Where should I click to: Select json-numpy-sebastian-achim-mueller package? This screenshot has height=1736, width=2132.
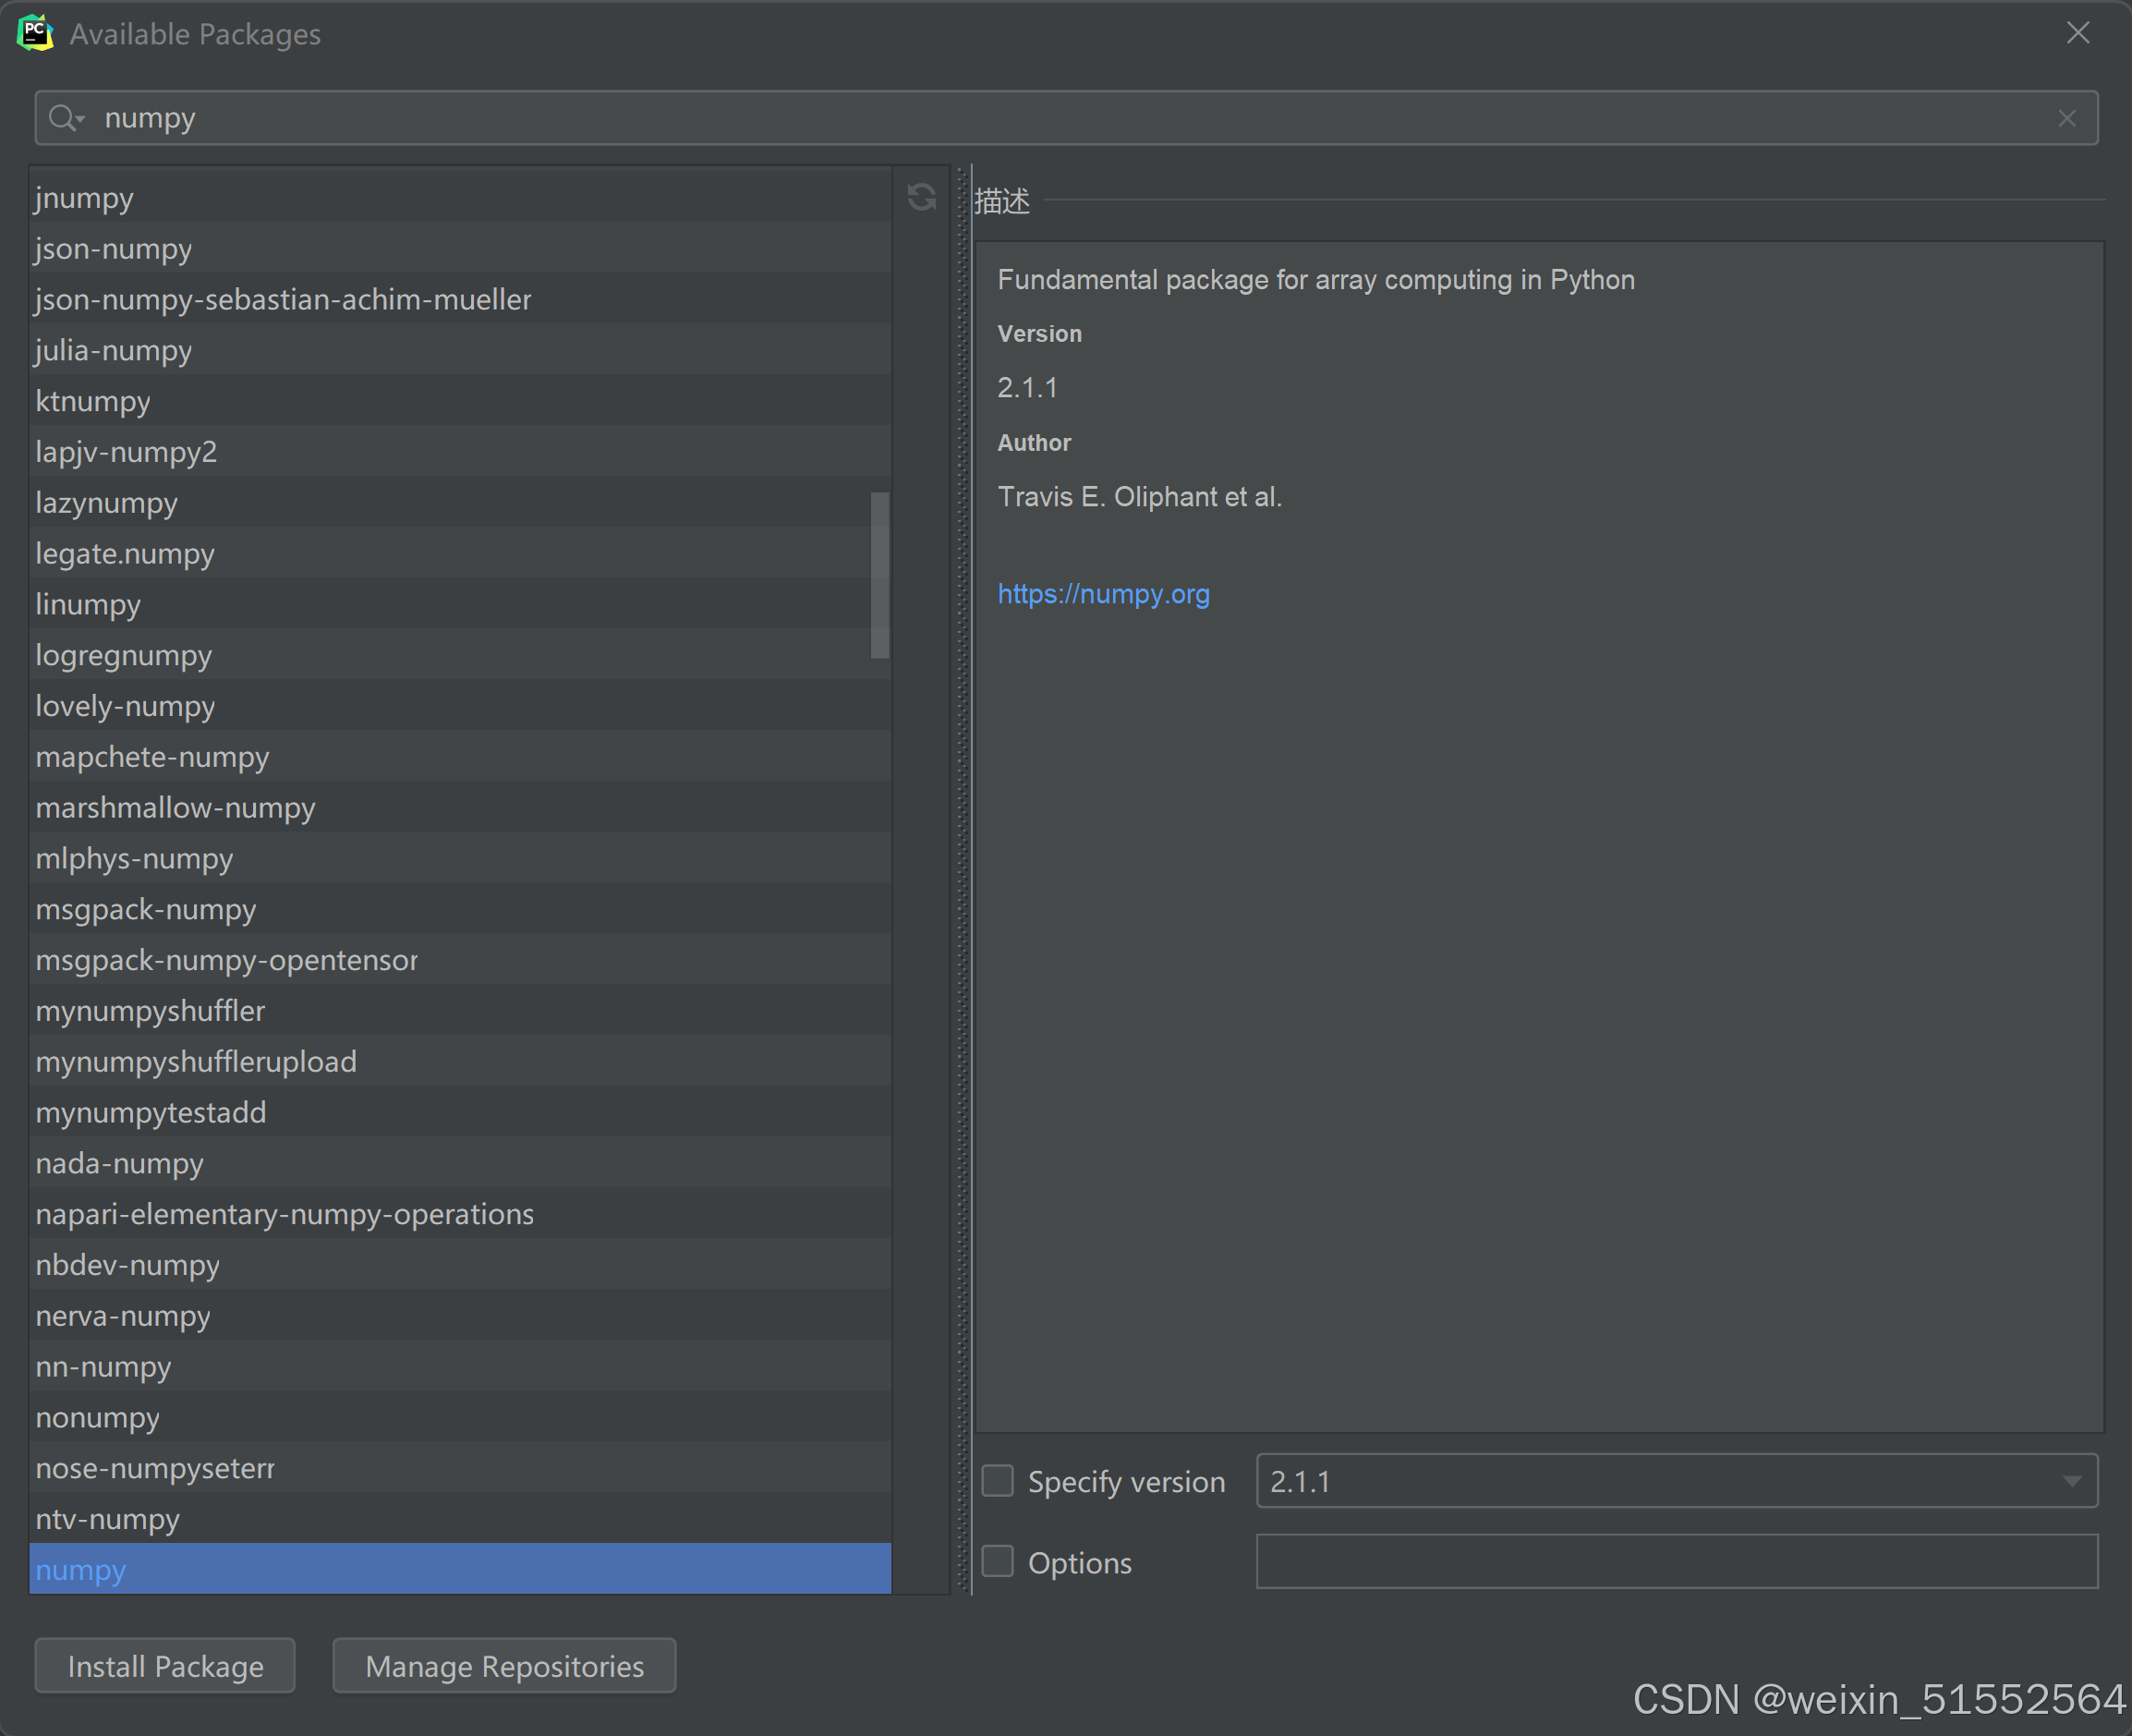click(x=460, y=299)
